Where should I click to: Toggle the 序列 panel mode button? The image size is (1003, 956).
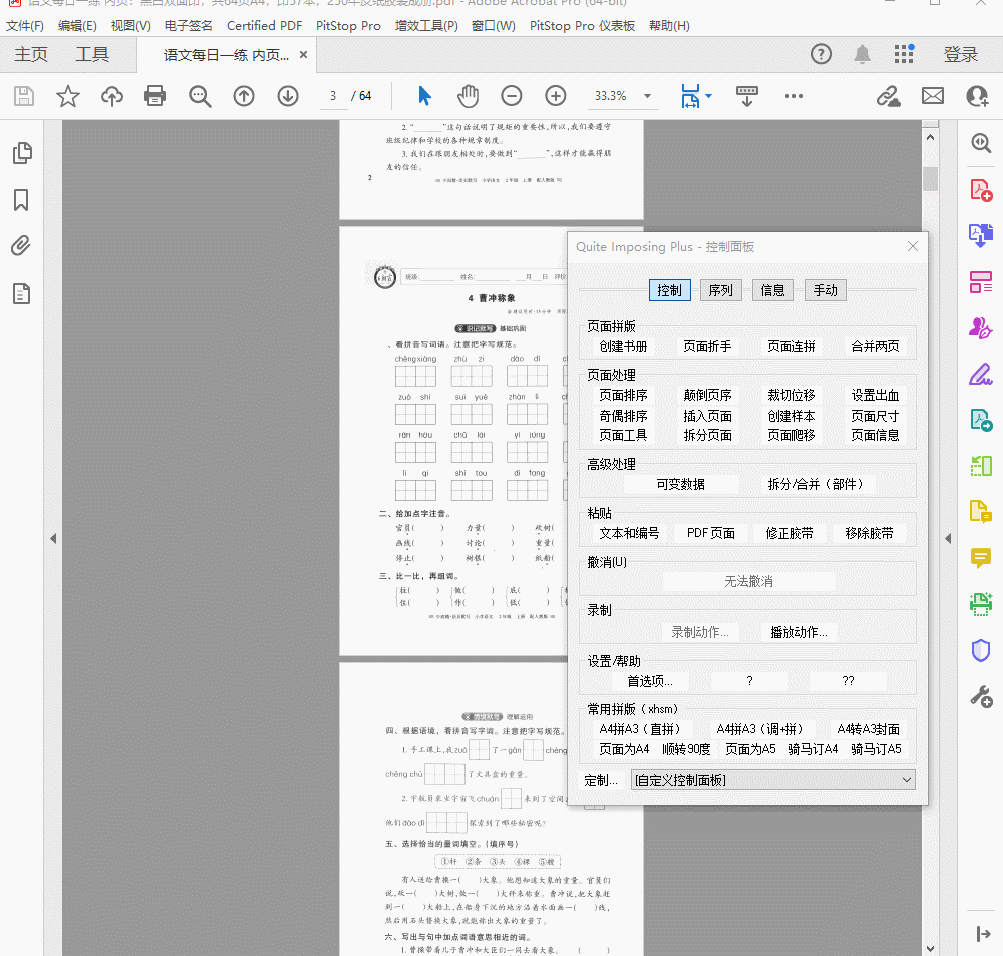720,290
